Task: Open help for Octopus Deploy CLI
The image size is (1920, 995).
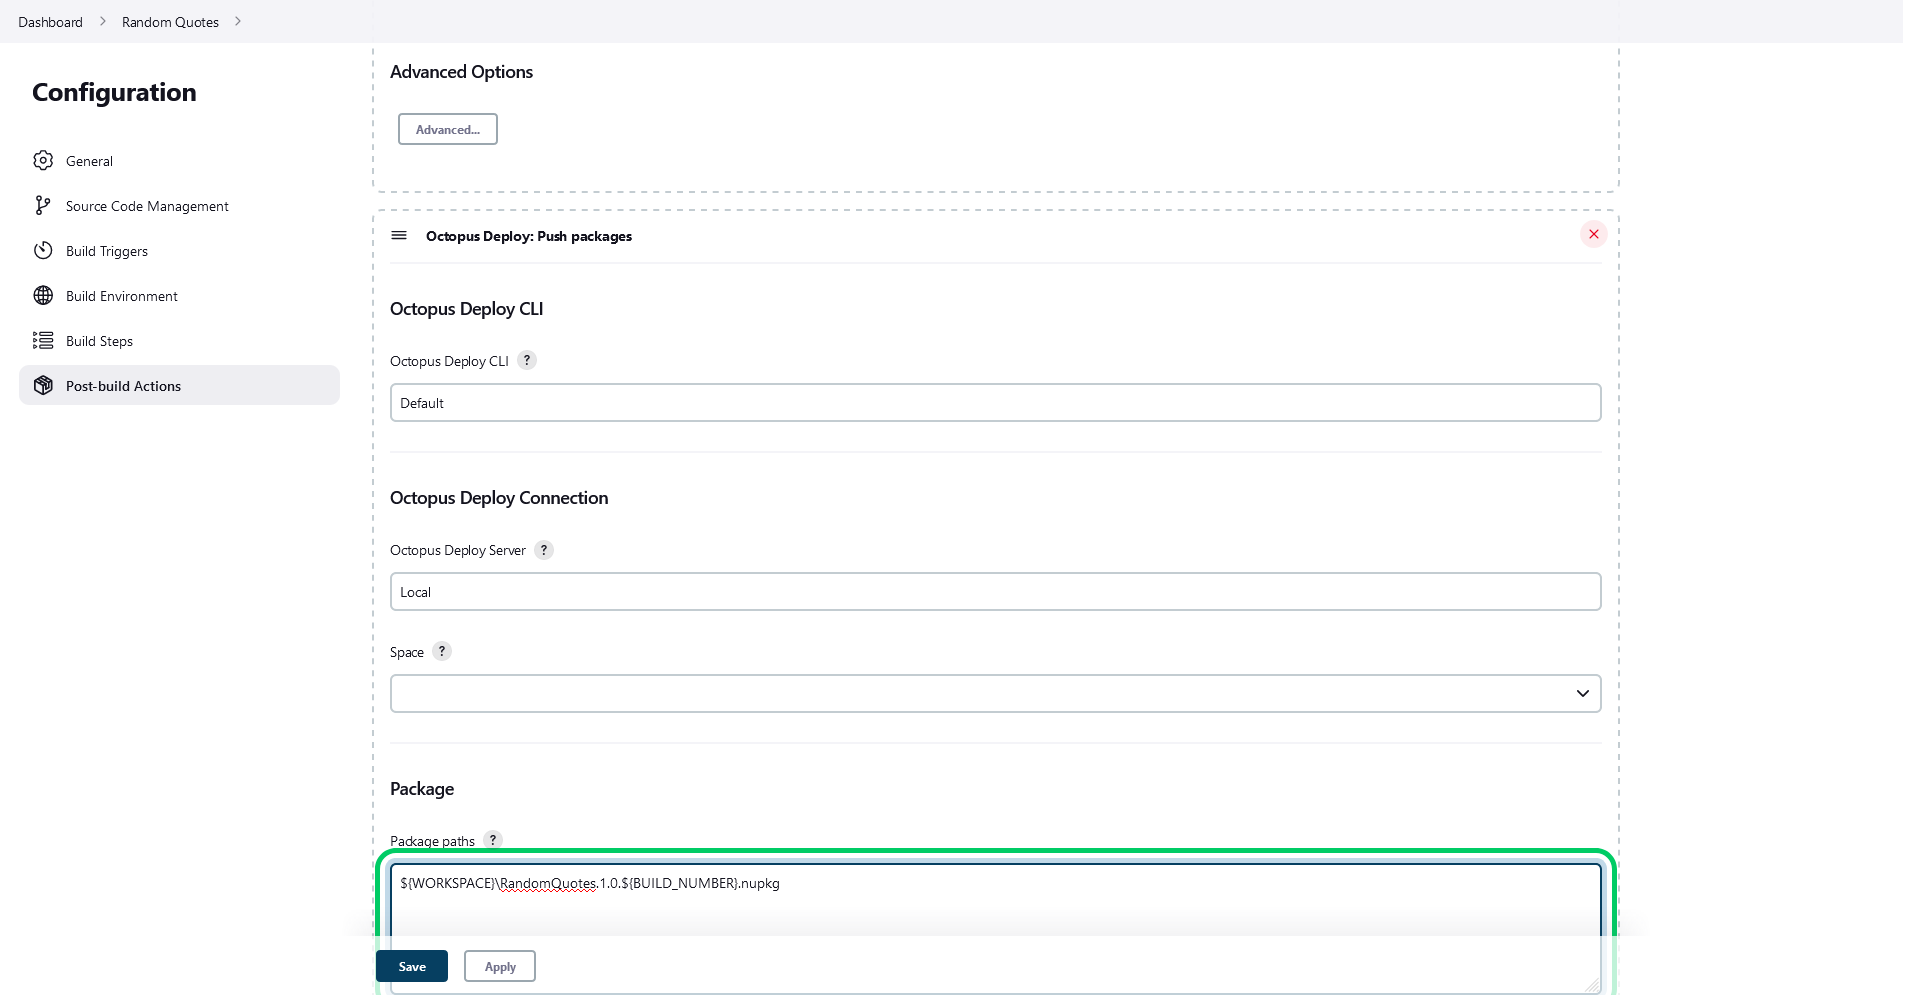Action: (527, 360)
